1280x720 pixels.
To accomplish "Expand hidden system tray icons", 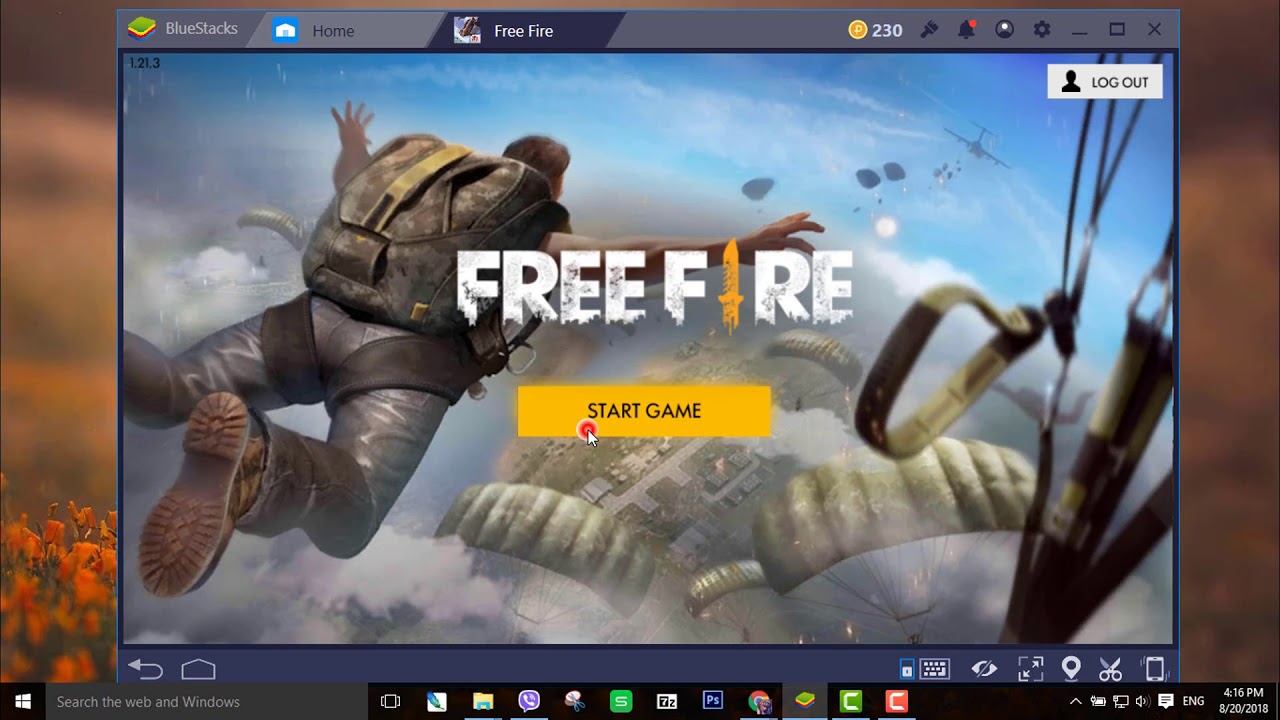I will pos(1076,701).
